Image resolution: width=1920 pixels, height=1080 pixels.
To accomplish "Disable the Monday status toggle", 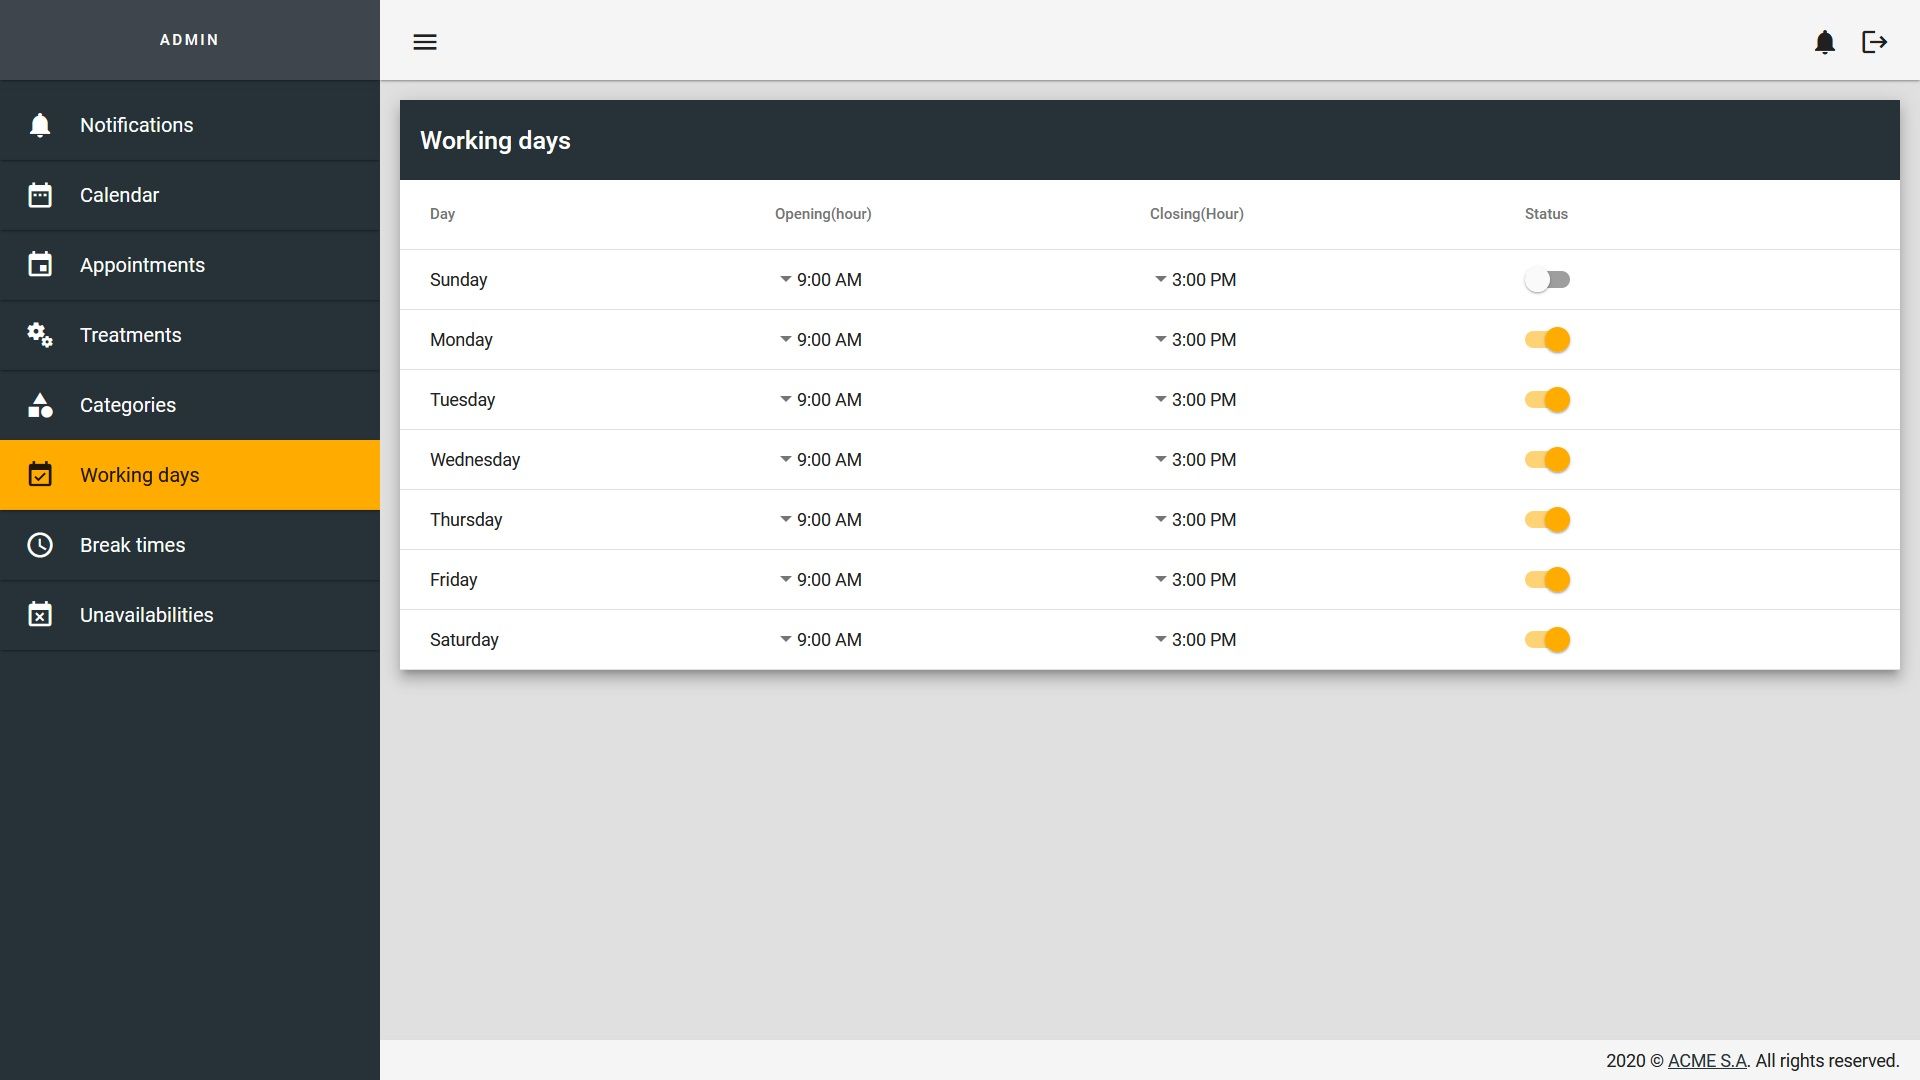I will point(1547,340).
